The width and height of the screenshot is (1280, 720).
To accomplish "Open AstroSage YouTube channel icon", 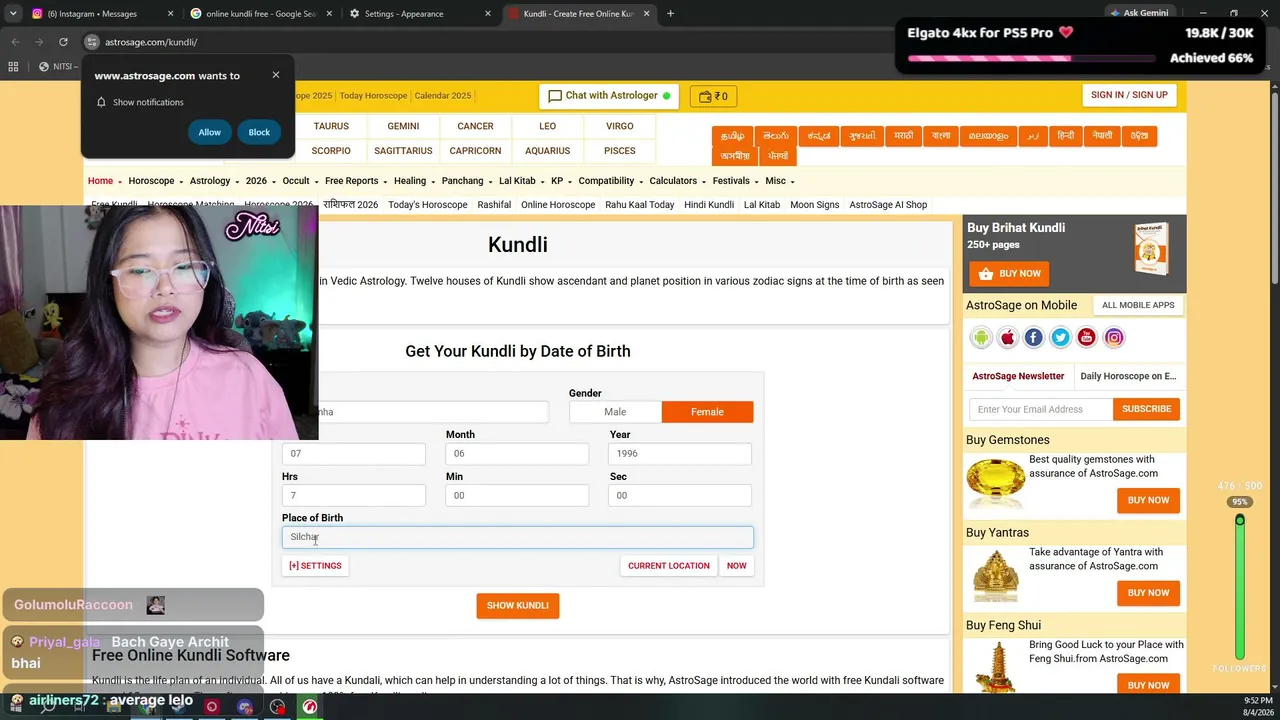I will 1087,338.
